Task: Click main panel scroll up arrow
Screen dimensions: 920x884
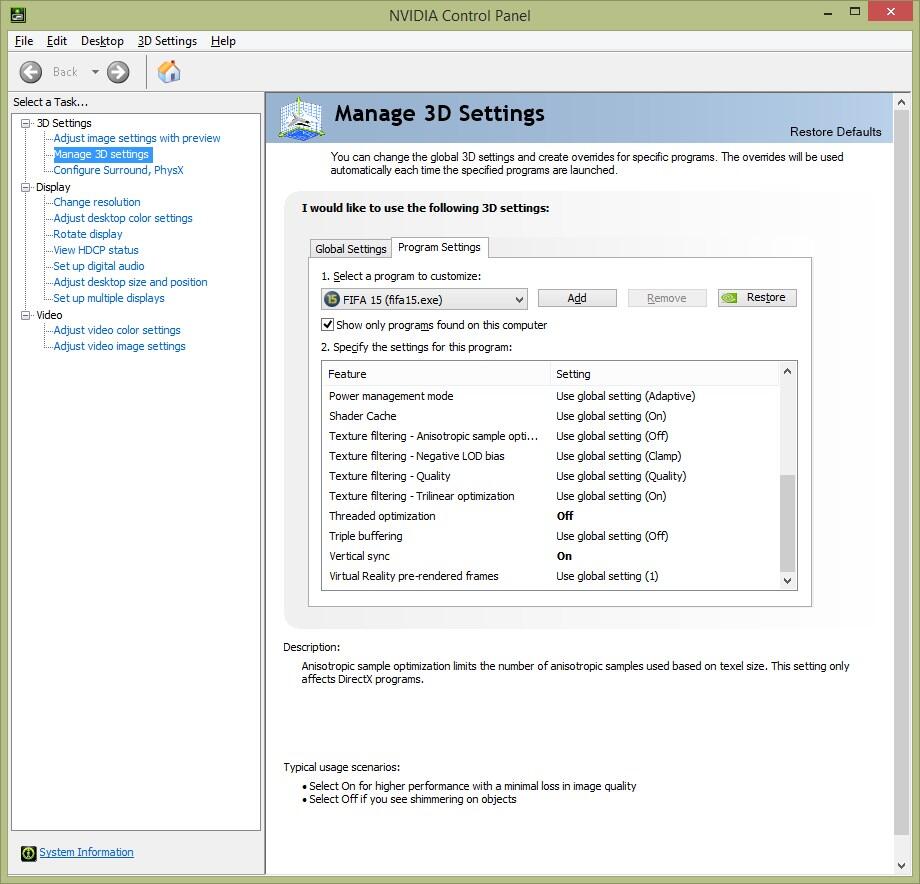Action: (x=901, y=102)
